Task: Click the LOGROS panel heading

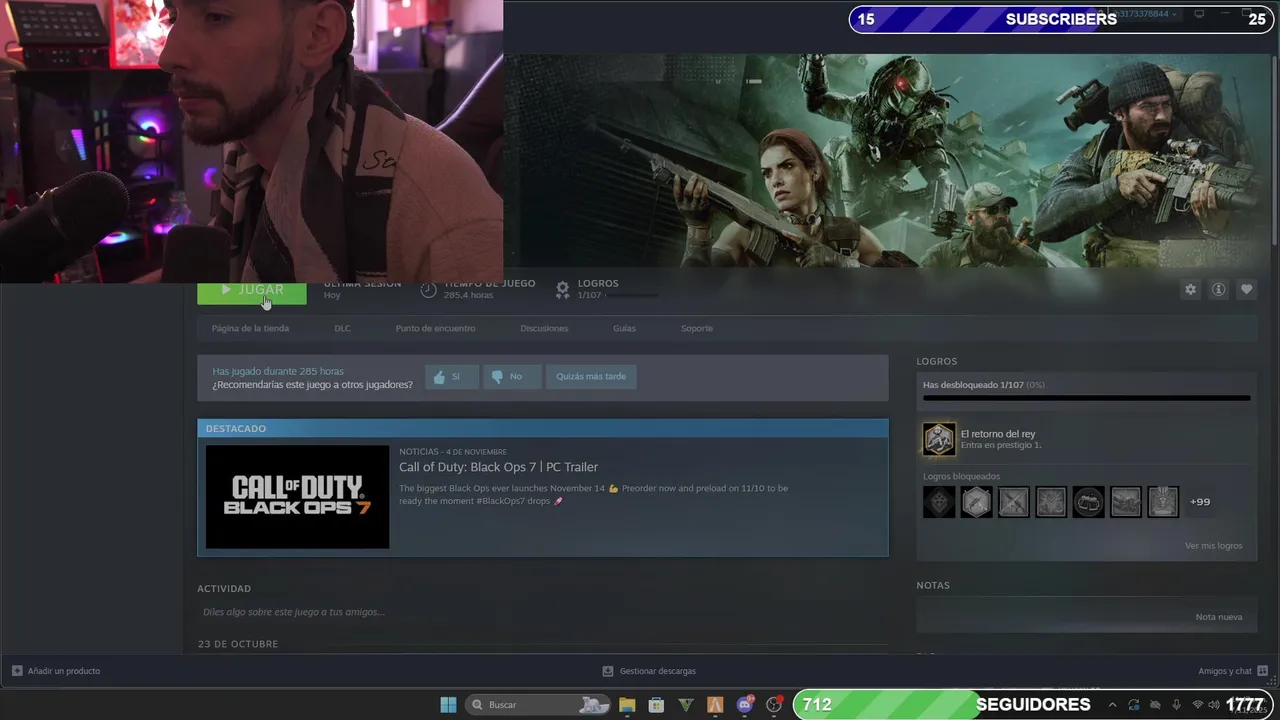Action: coord(937,361)
